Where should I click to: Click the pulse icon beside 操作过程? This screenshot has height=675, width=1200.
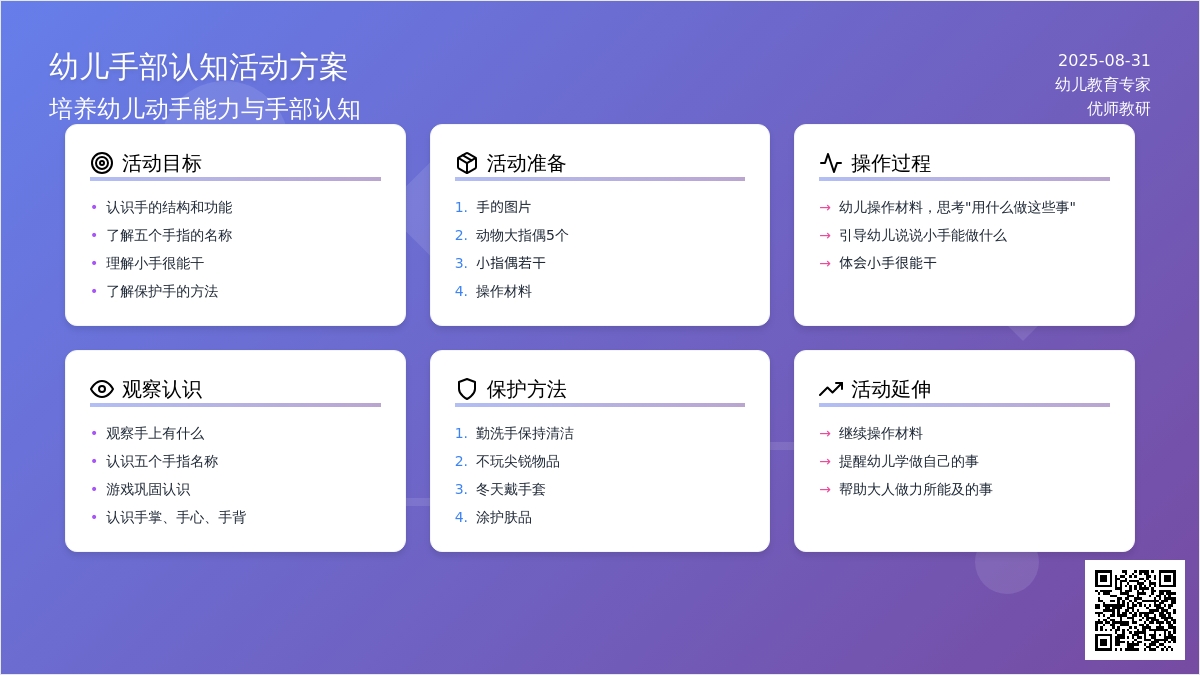pos(831,163)
